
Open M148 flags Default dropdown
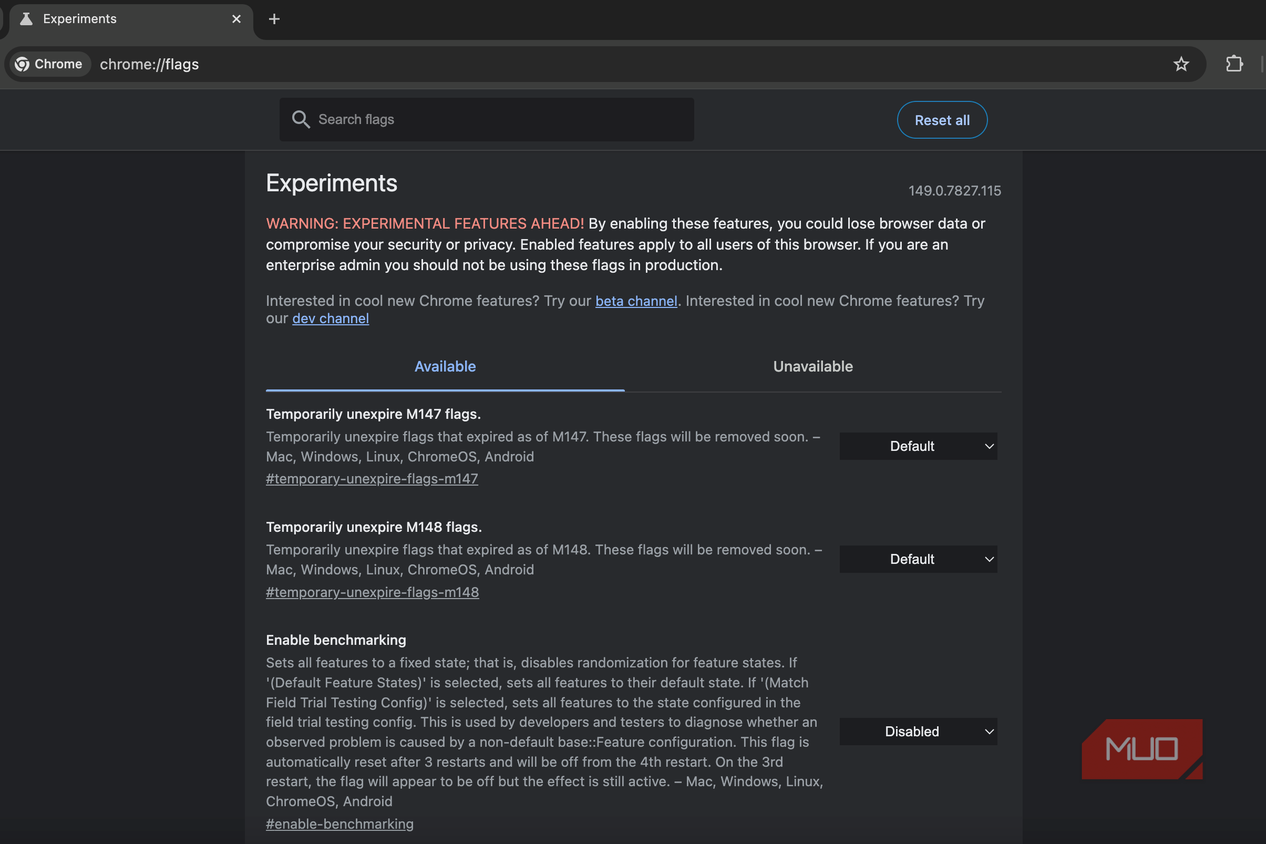point(918,559)
